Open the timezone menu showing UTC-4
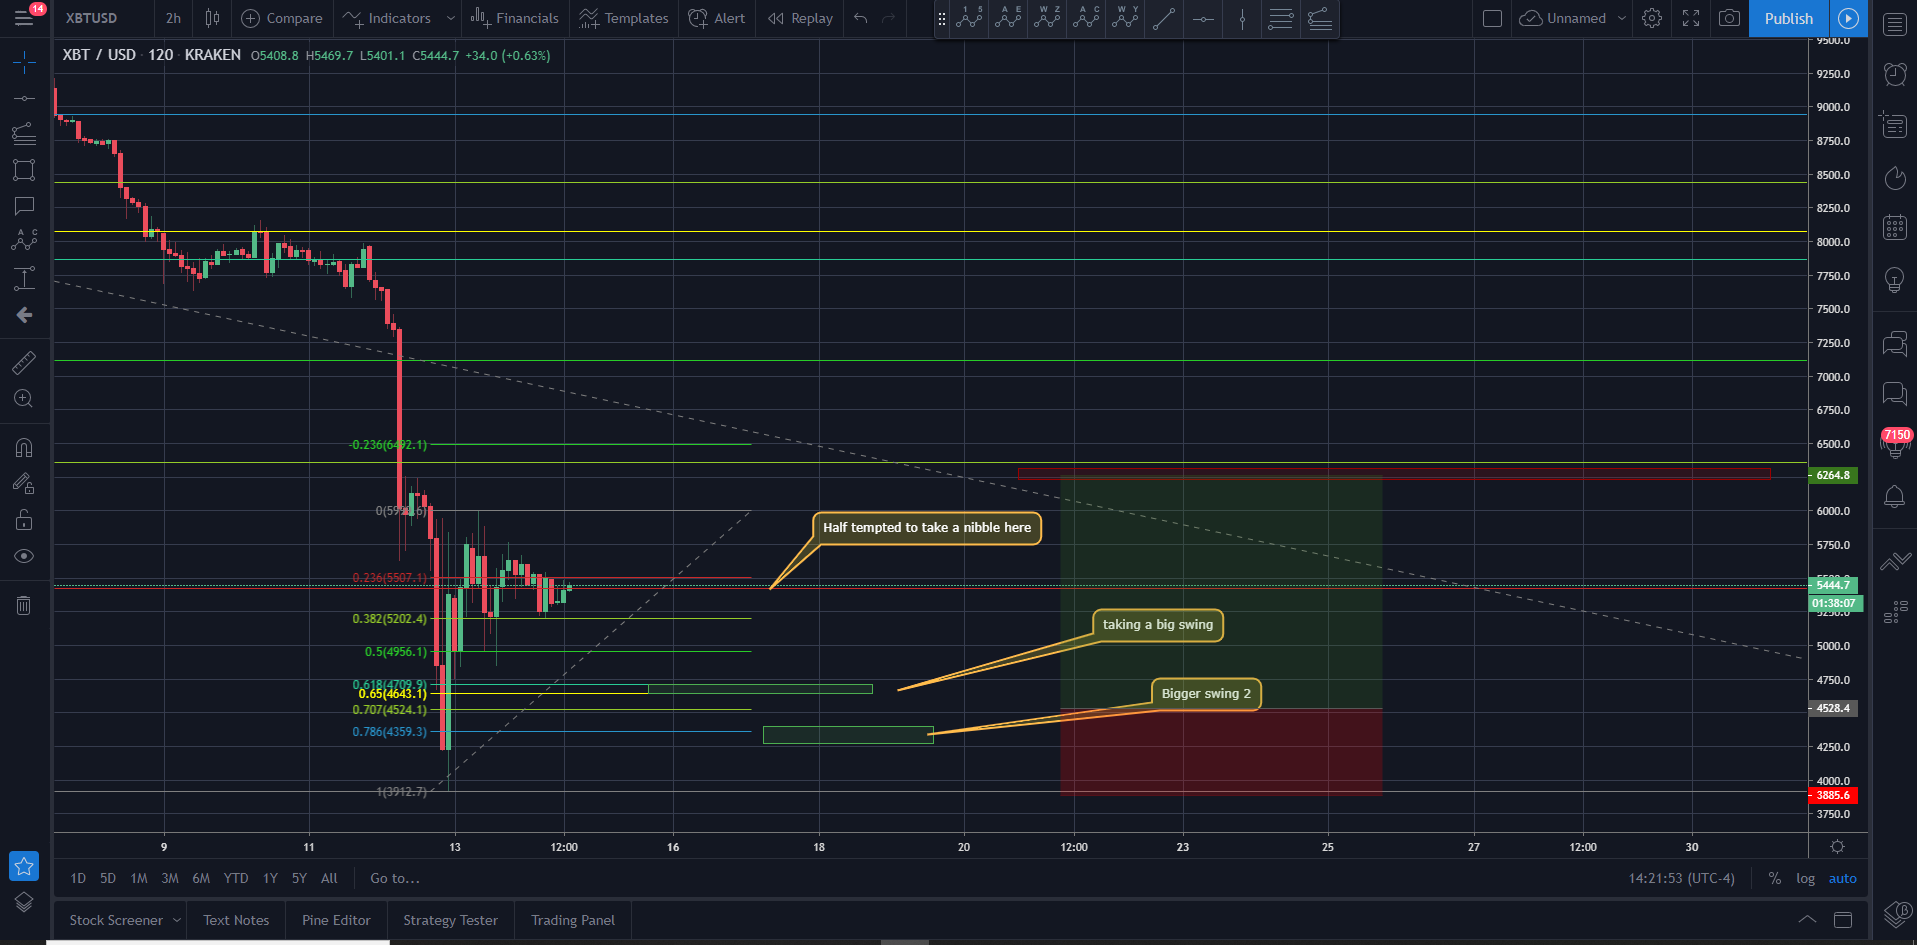1917x945 pixels. point(1682,878)
